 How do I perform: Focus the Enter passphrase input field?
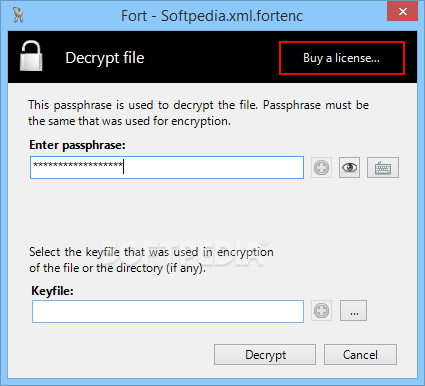pos(167,167)
